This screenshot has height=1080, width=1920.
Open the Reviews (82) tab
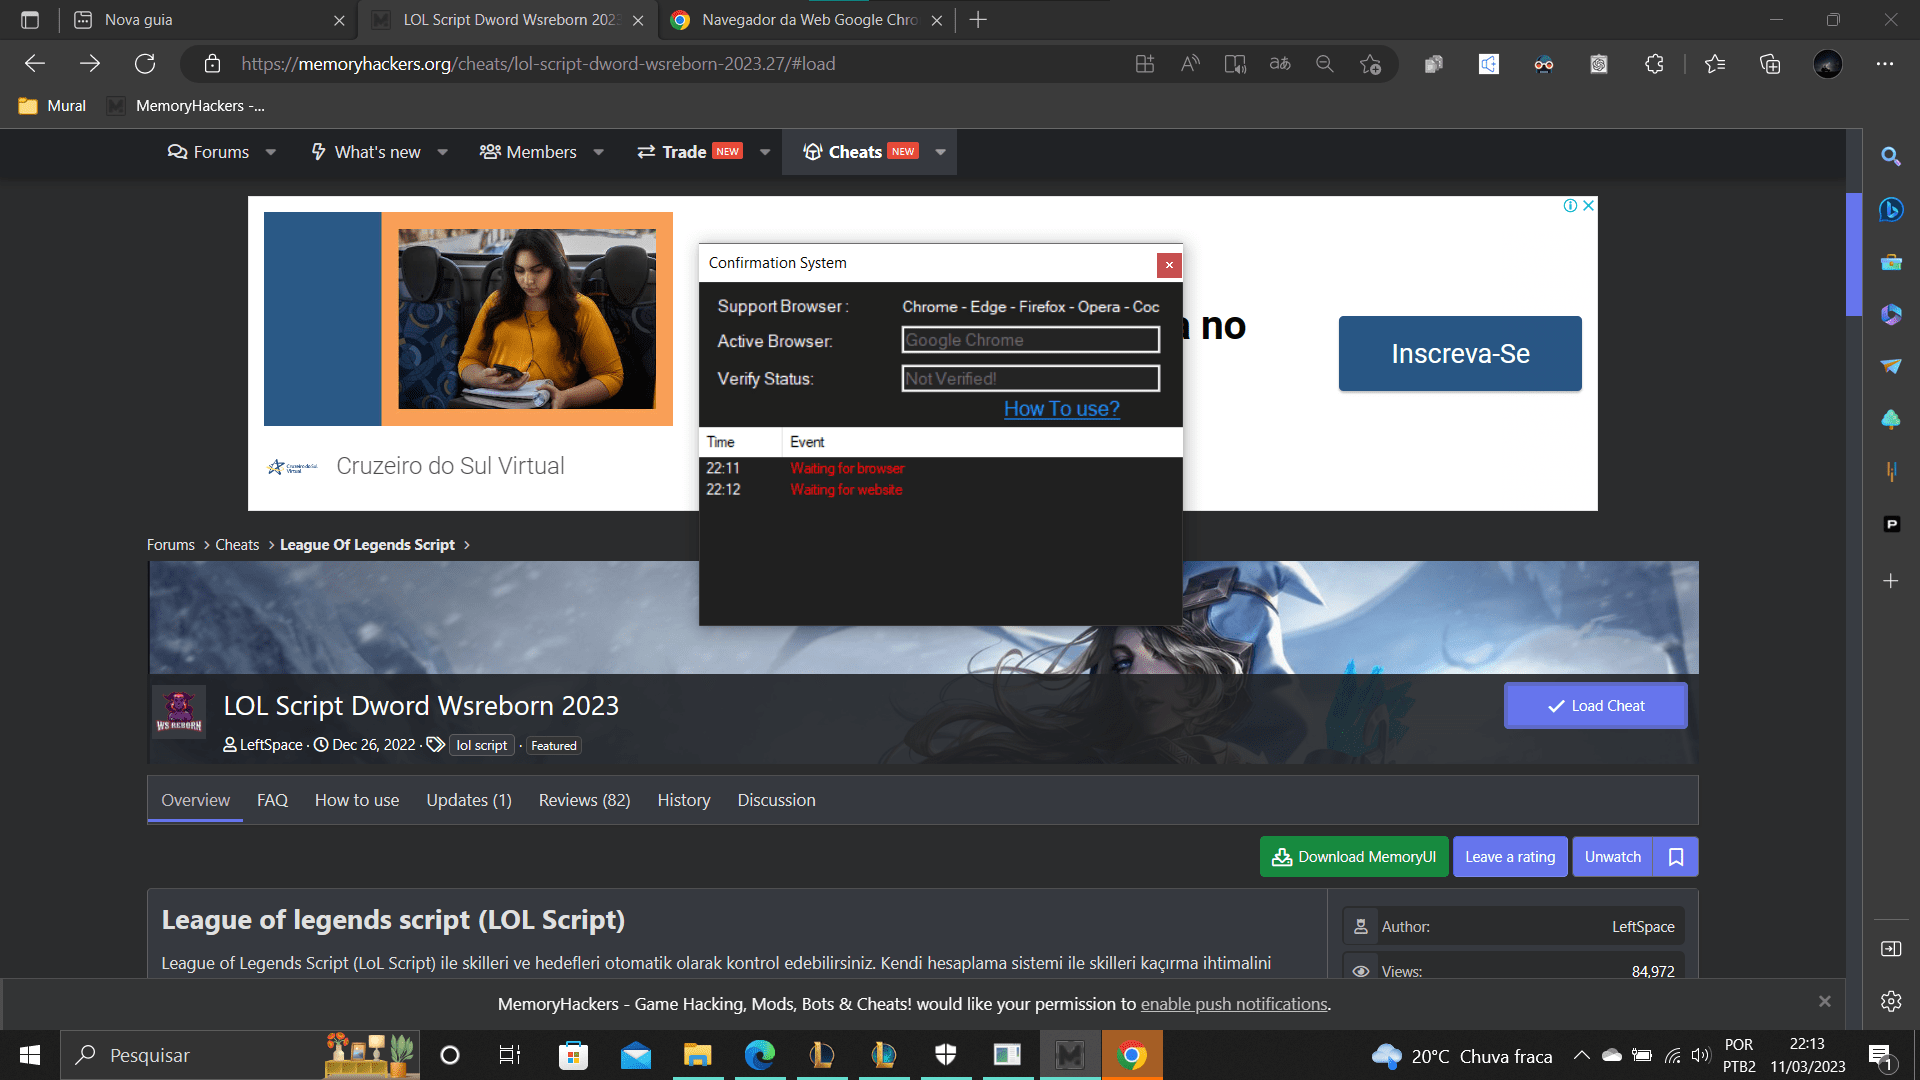(584, 800)
